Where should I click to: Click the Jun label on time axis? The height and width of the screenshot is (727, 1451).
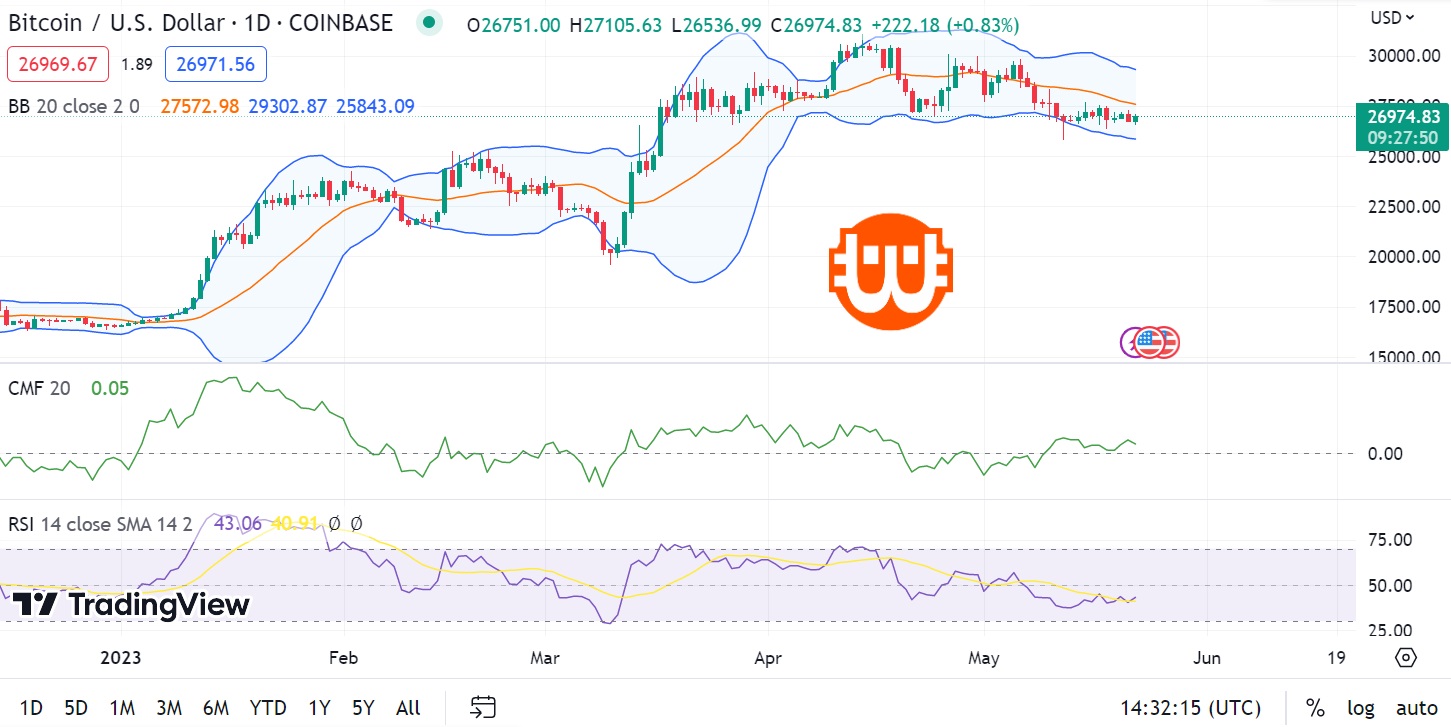tap(1207, 658)
